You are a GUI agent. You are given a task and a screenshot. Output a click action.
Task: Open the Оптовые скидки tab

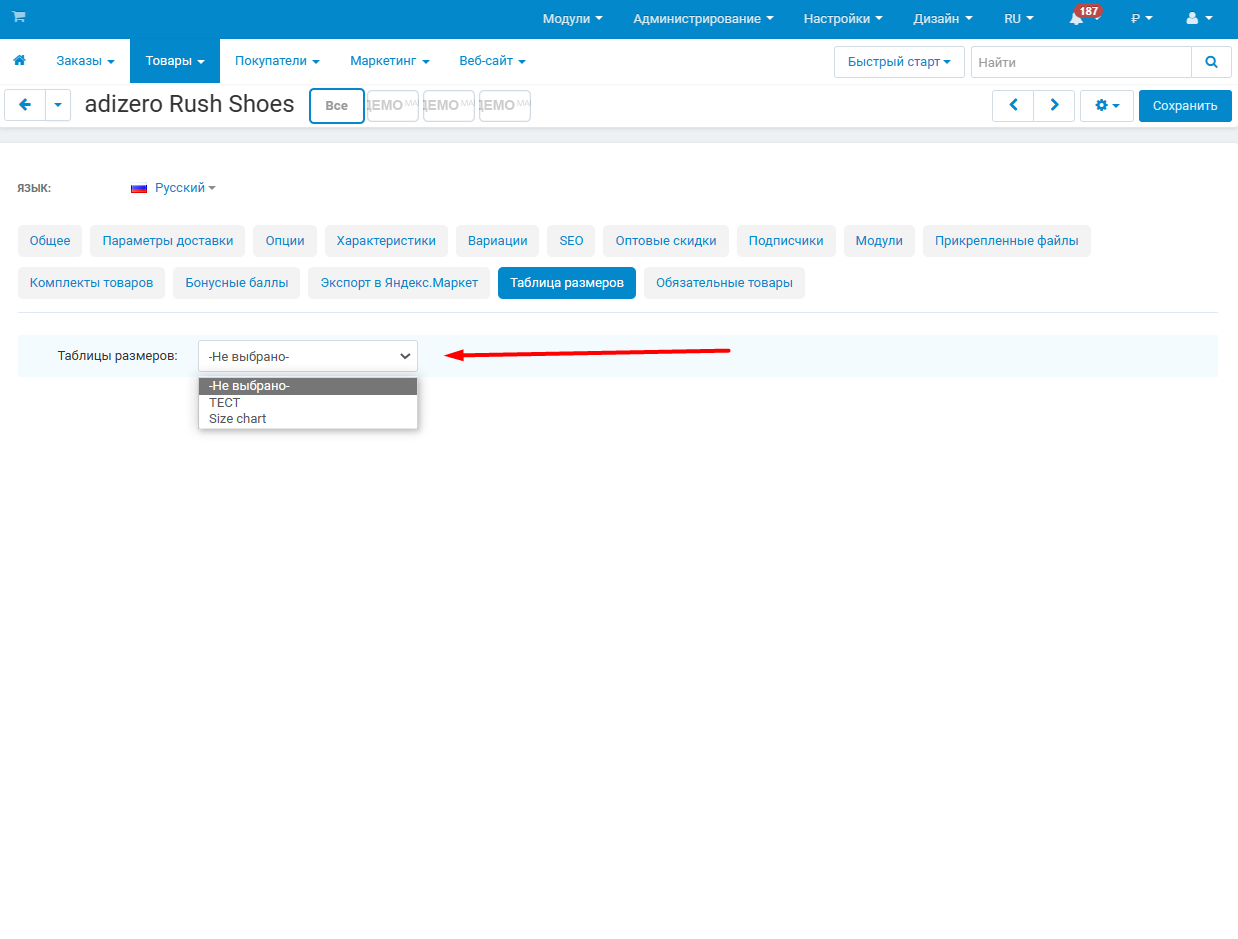666,241
